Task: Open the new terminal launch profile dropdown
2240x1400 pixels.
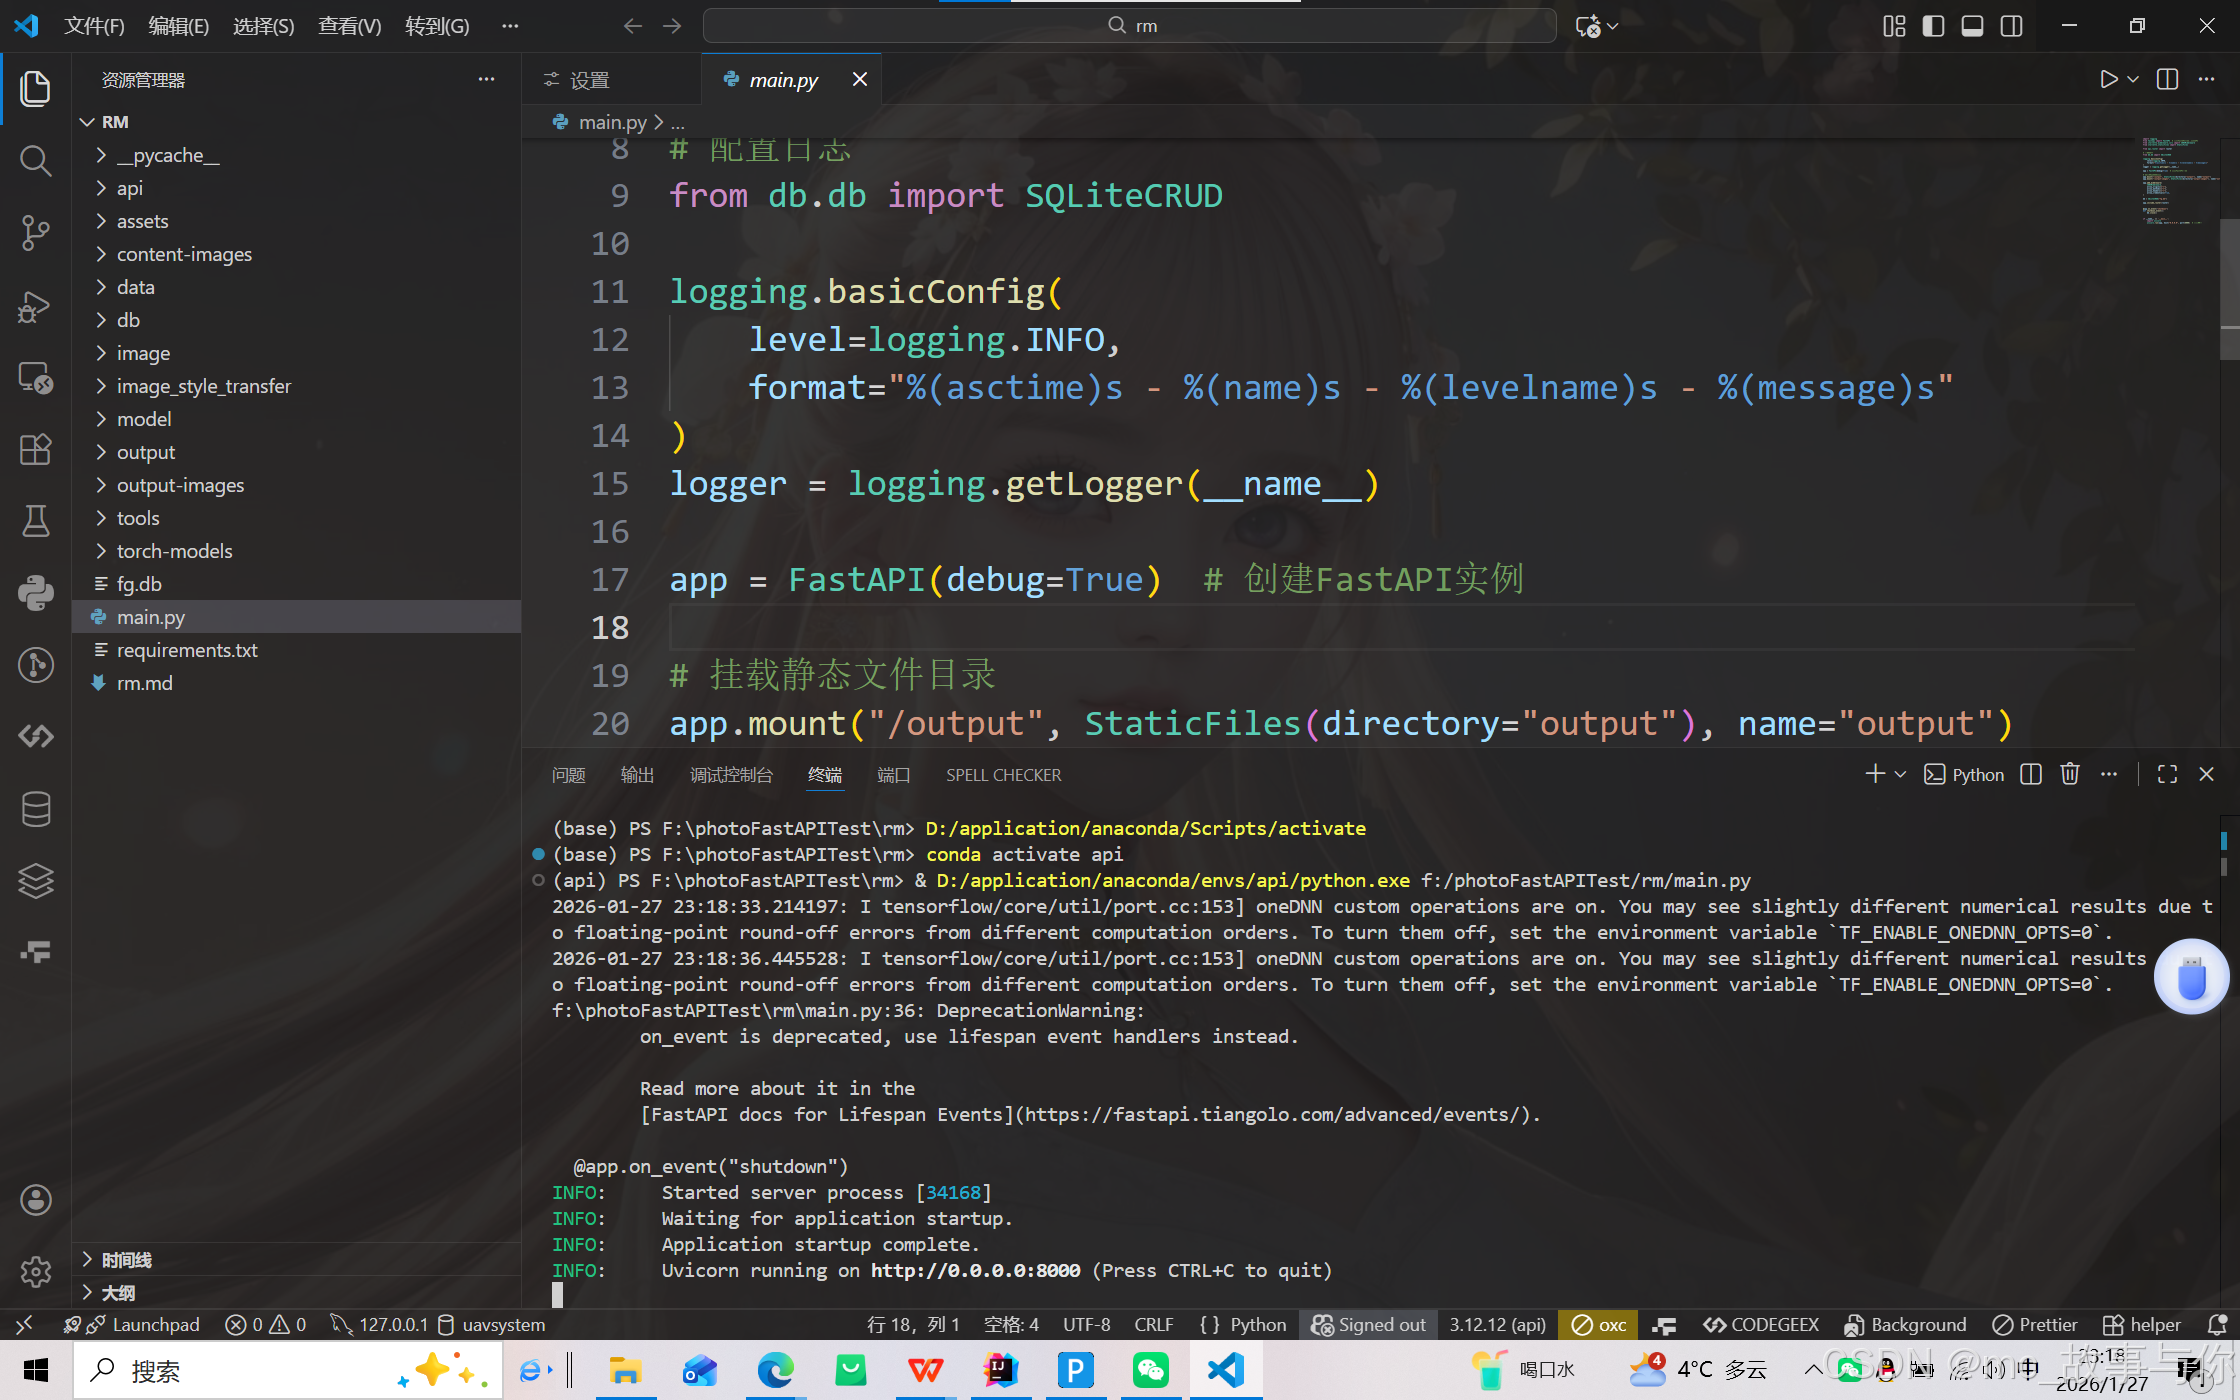Action: coord(1901,775)
